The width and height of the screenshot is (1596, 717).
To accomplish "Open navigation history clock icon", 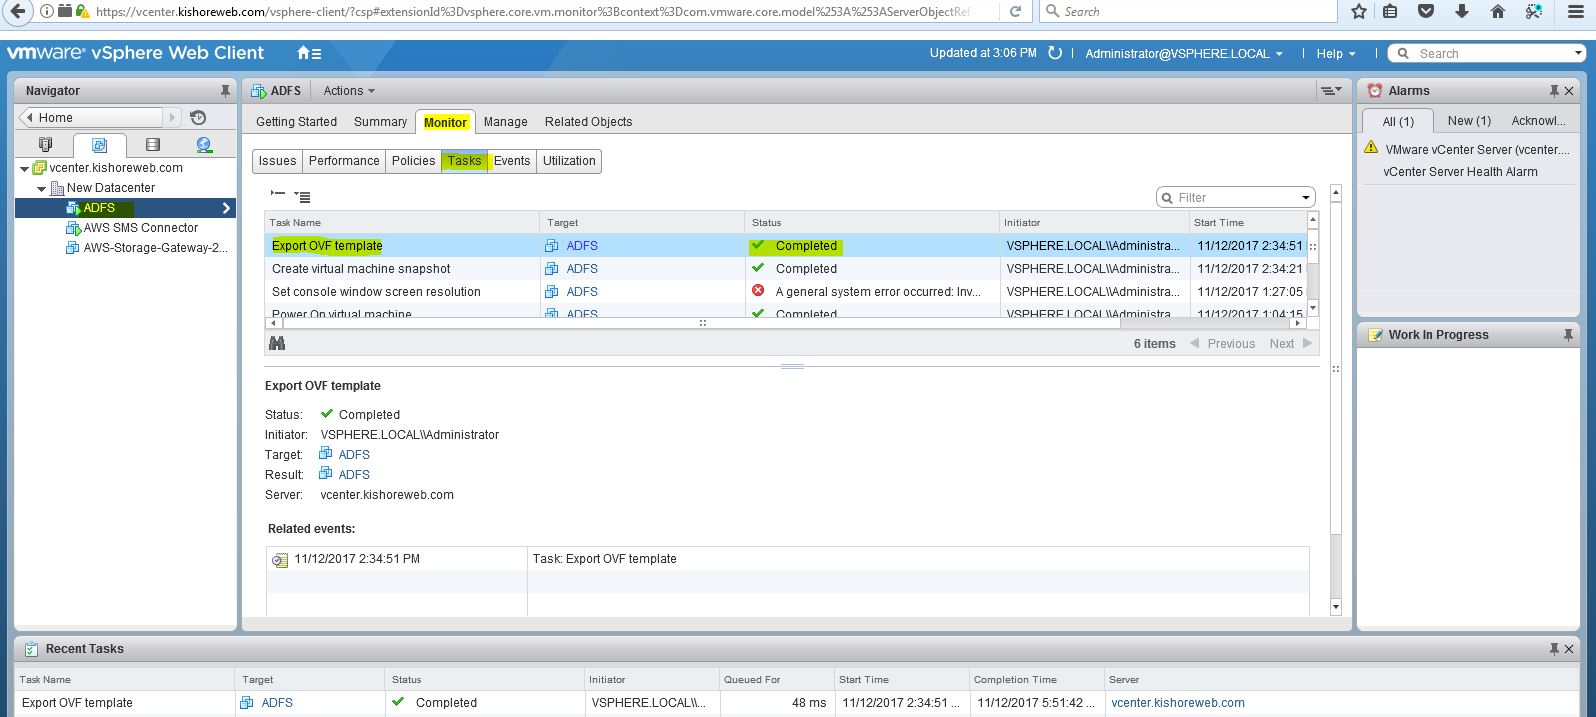I will 198,117.
